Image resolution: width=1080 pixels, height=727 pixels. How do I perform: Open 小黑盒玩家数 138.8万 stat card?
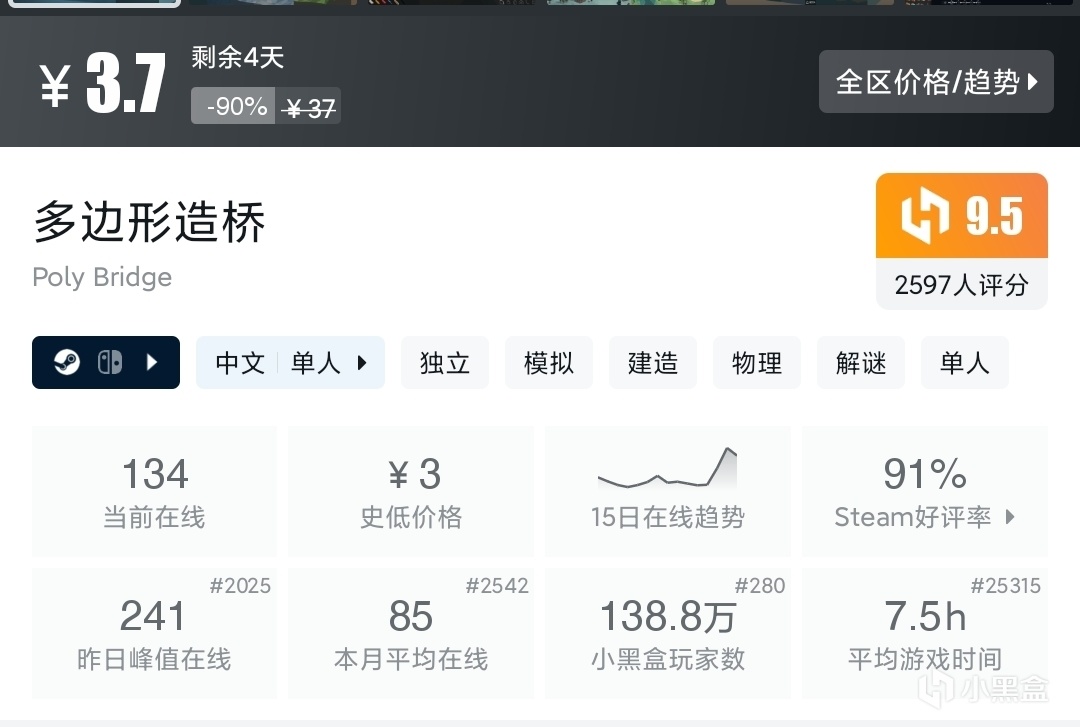(x=667, y=633)
